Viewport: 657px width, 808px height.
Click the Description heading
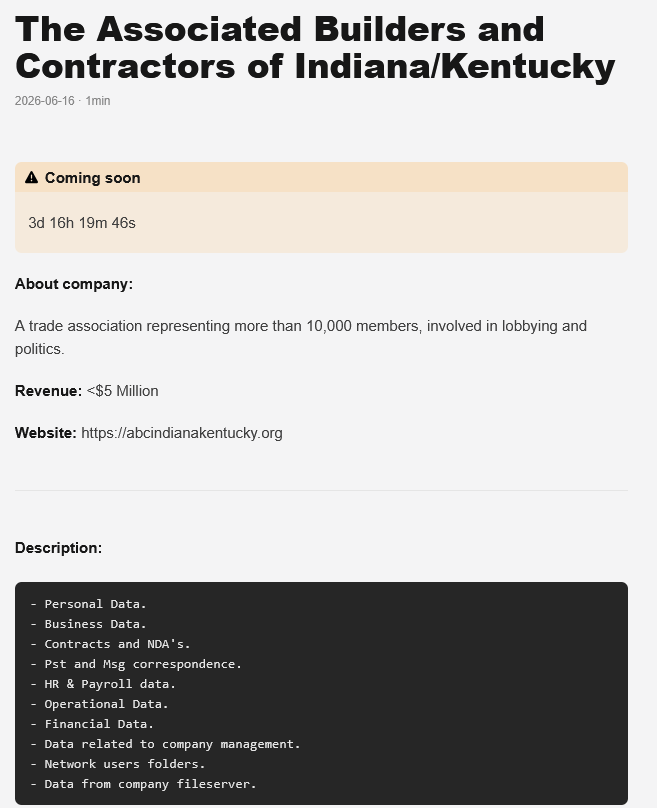[x=58, y=548]
